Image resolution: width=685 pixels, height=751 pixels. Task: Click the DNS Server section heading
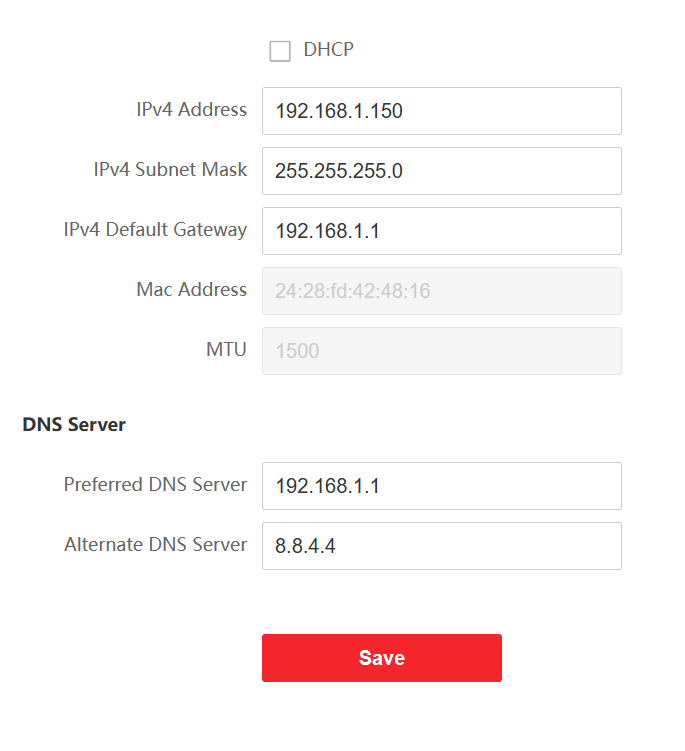point(74,425)
